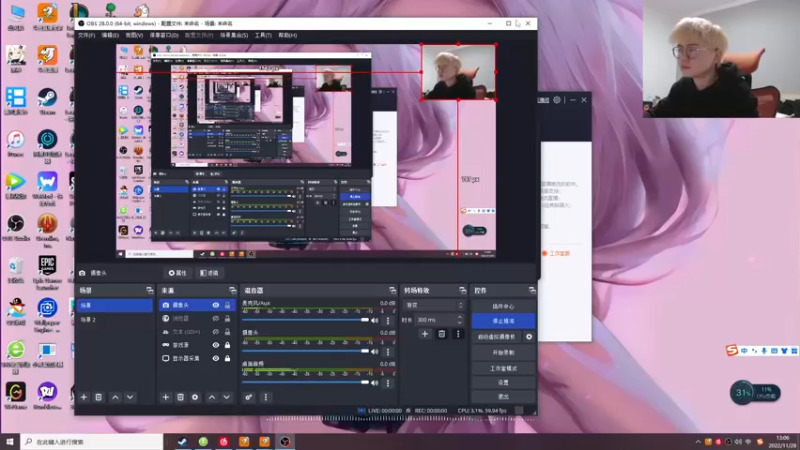Open the 视图(V) menu

pos(134,35)
